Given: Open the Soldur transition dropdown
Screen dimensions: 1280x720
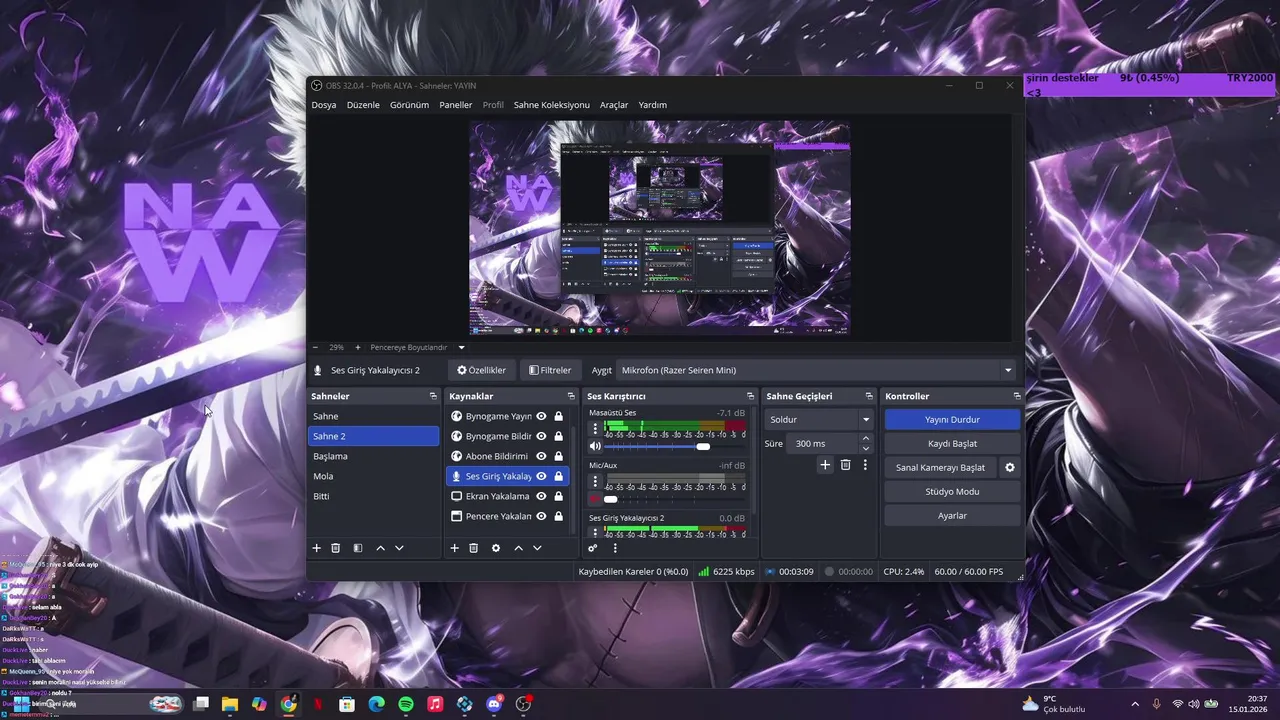Looking at the screenshot, I should point(820,419).
